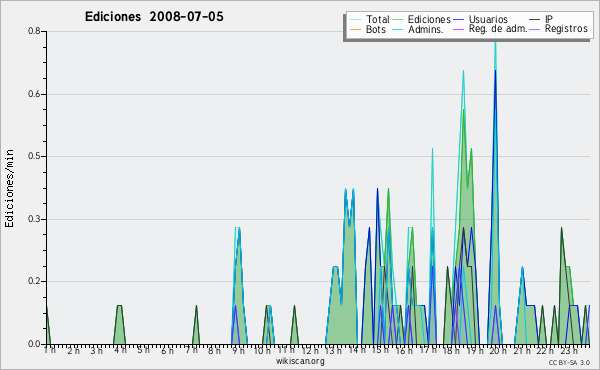Viewport: 600px width, 370px height.
Task: Click the Total legend entry
Action: (x=378, y=19)
